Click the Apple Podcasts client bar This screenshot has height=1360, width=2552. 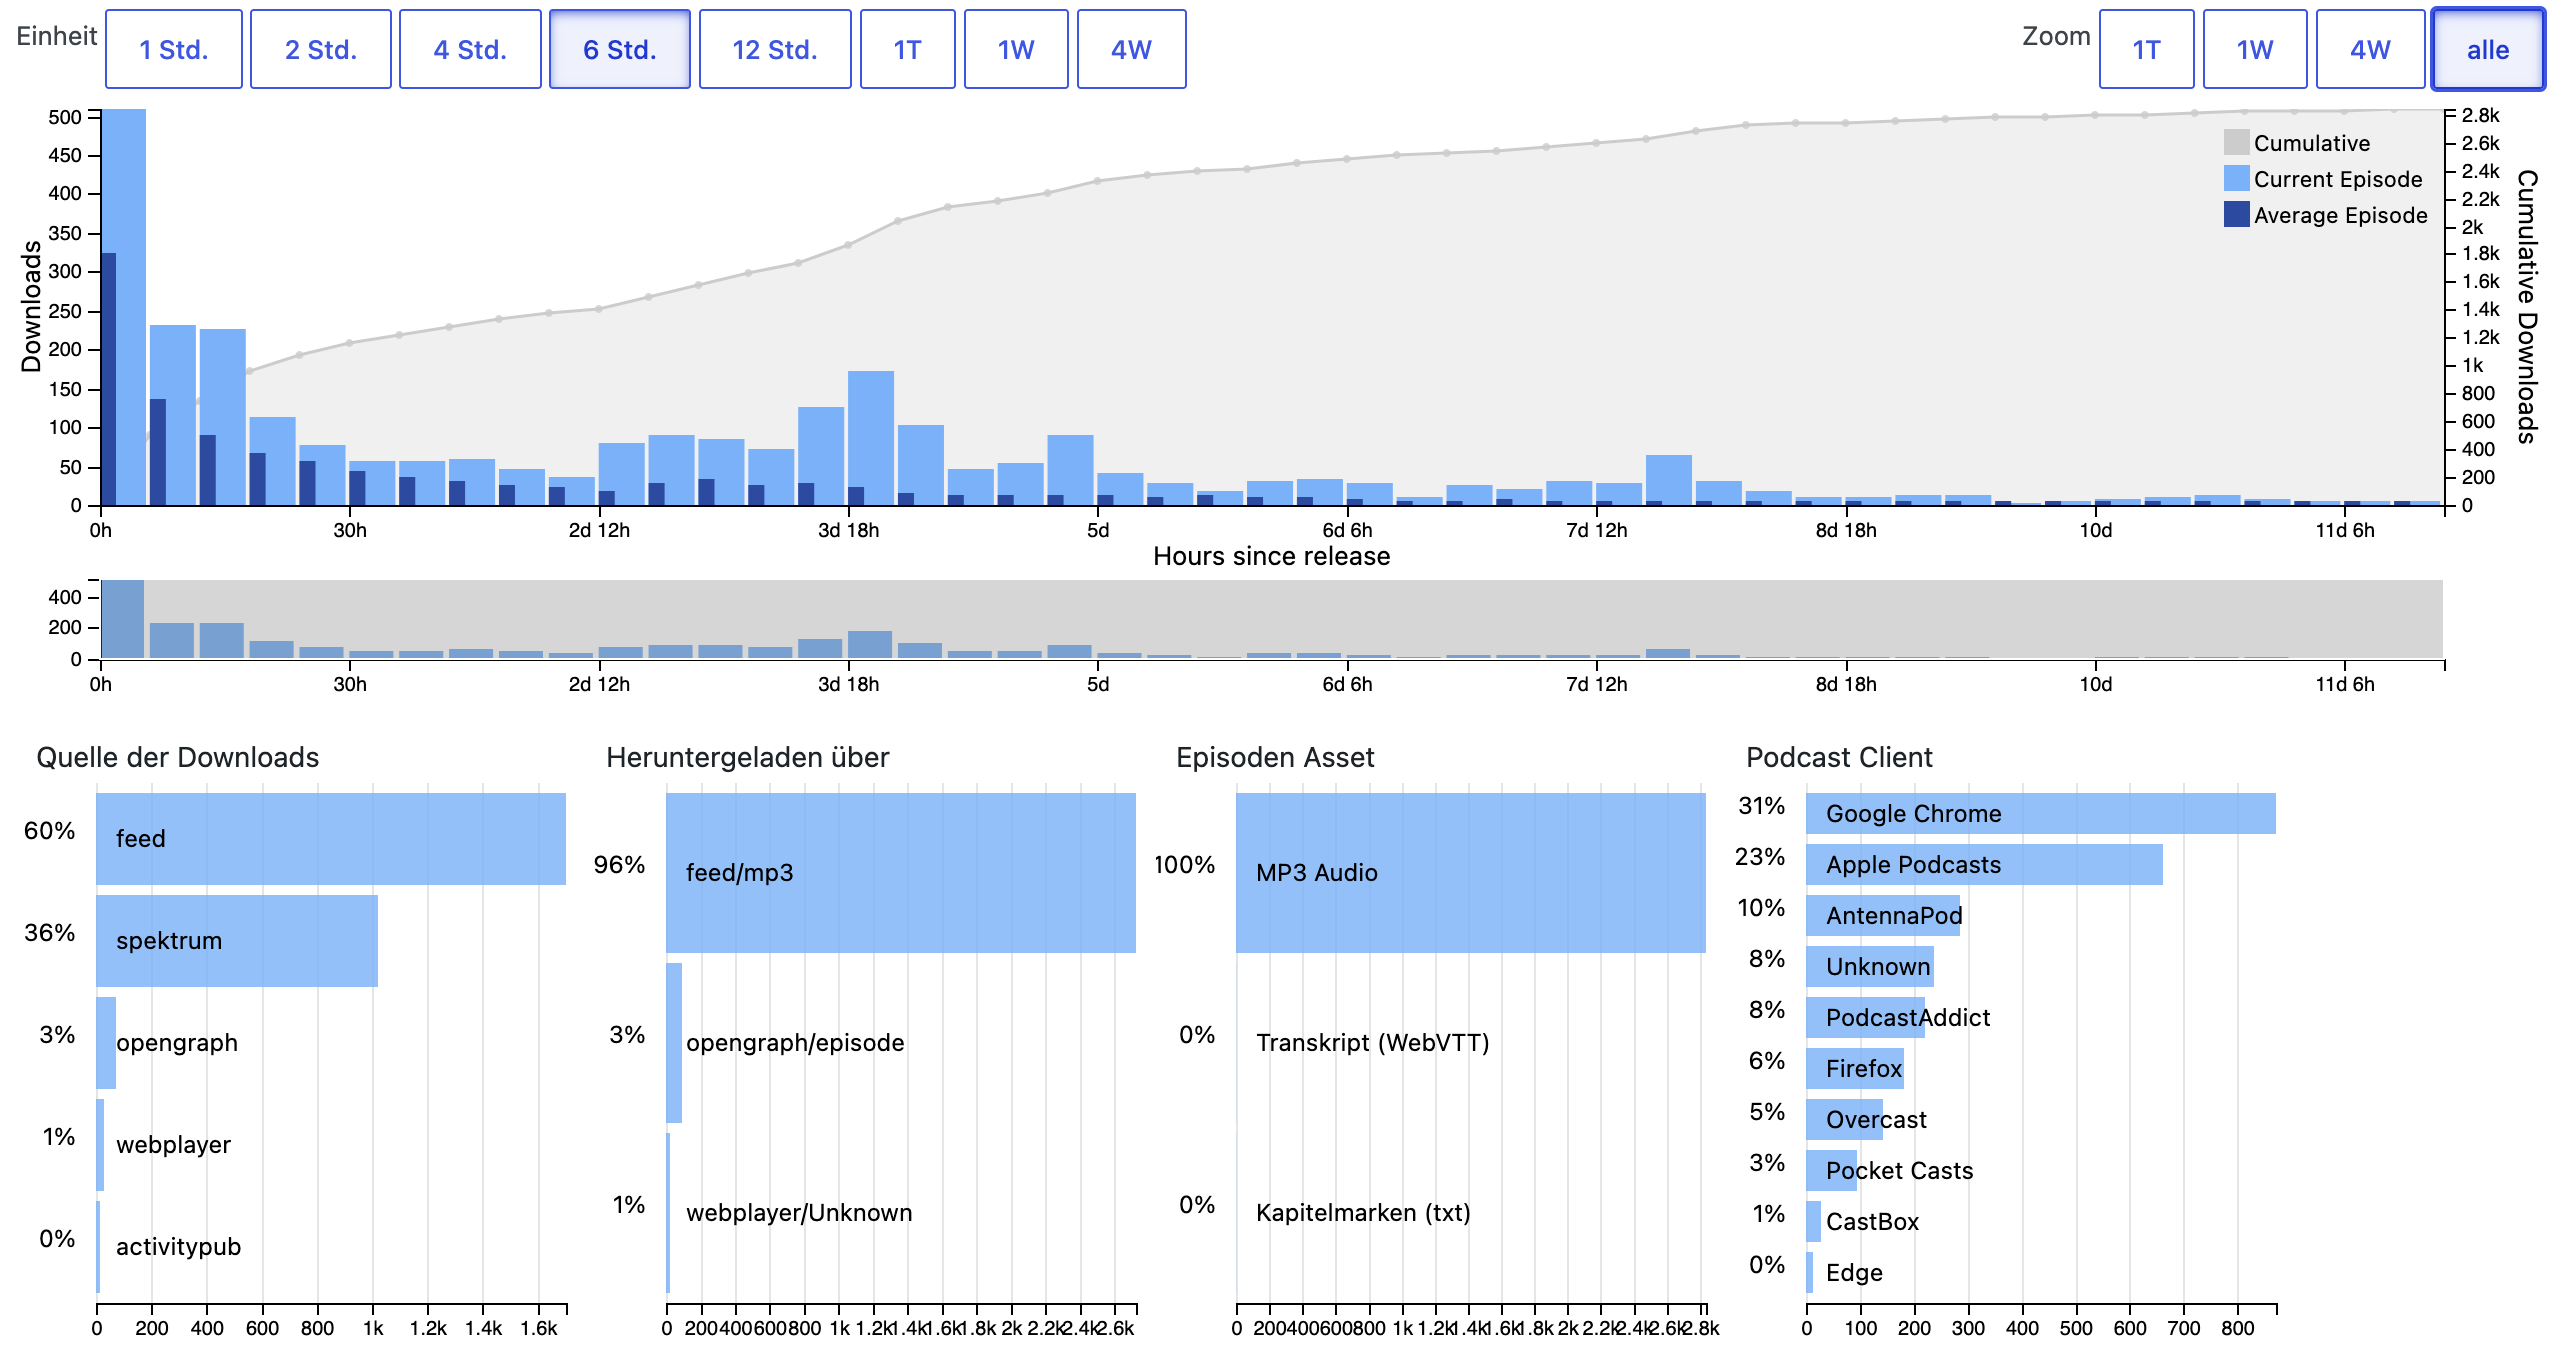click(x=1984, y=865)
